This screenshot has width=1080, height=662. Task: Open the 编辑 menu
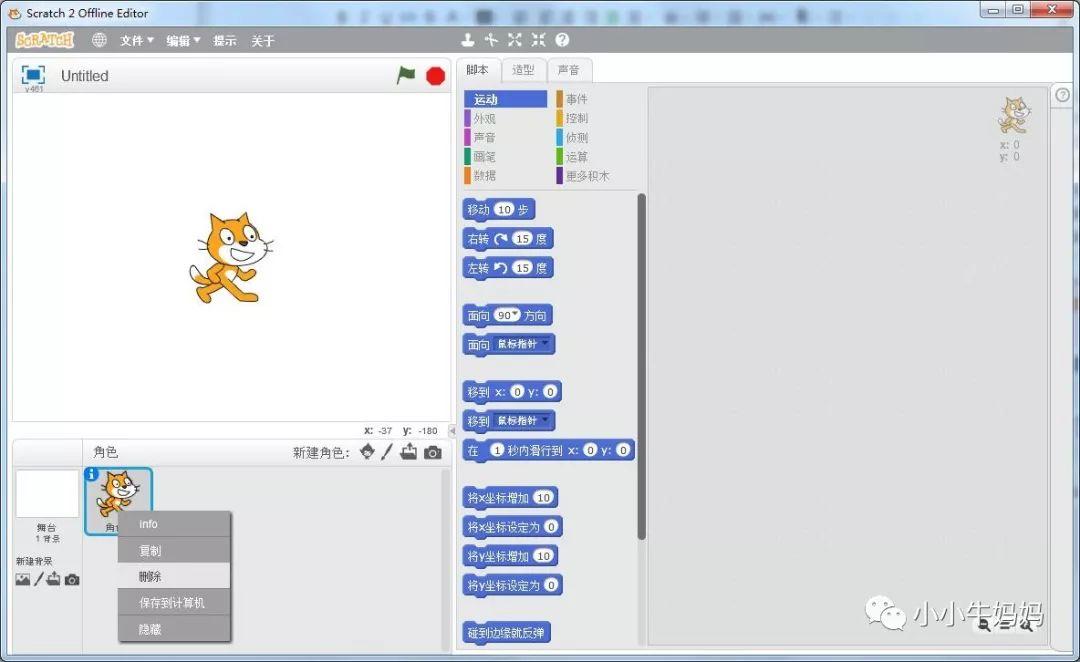183,41
